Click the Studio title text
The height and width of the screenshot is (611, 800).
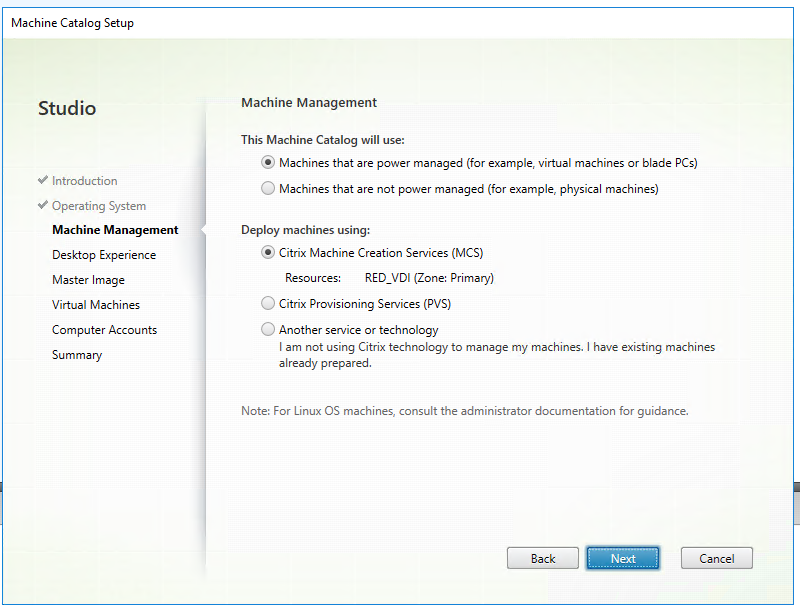click(67, 108)
